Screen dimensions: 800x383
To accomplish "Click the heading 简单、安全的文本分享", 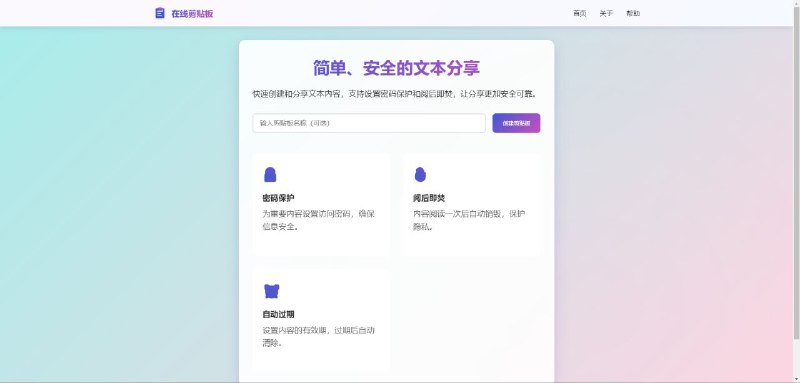I will (x=396, y=68).
